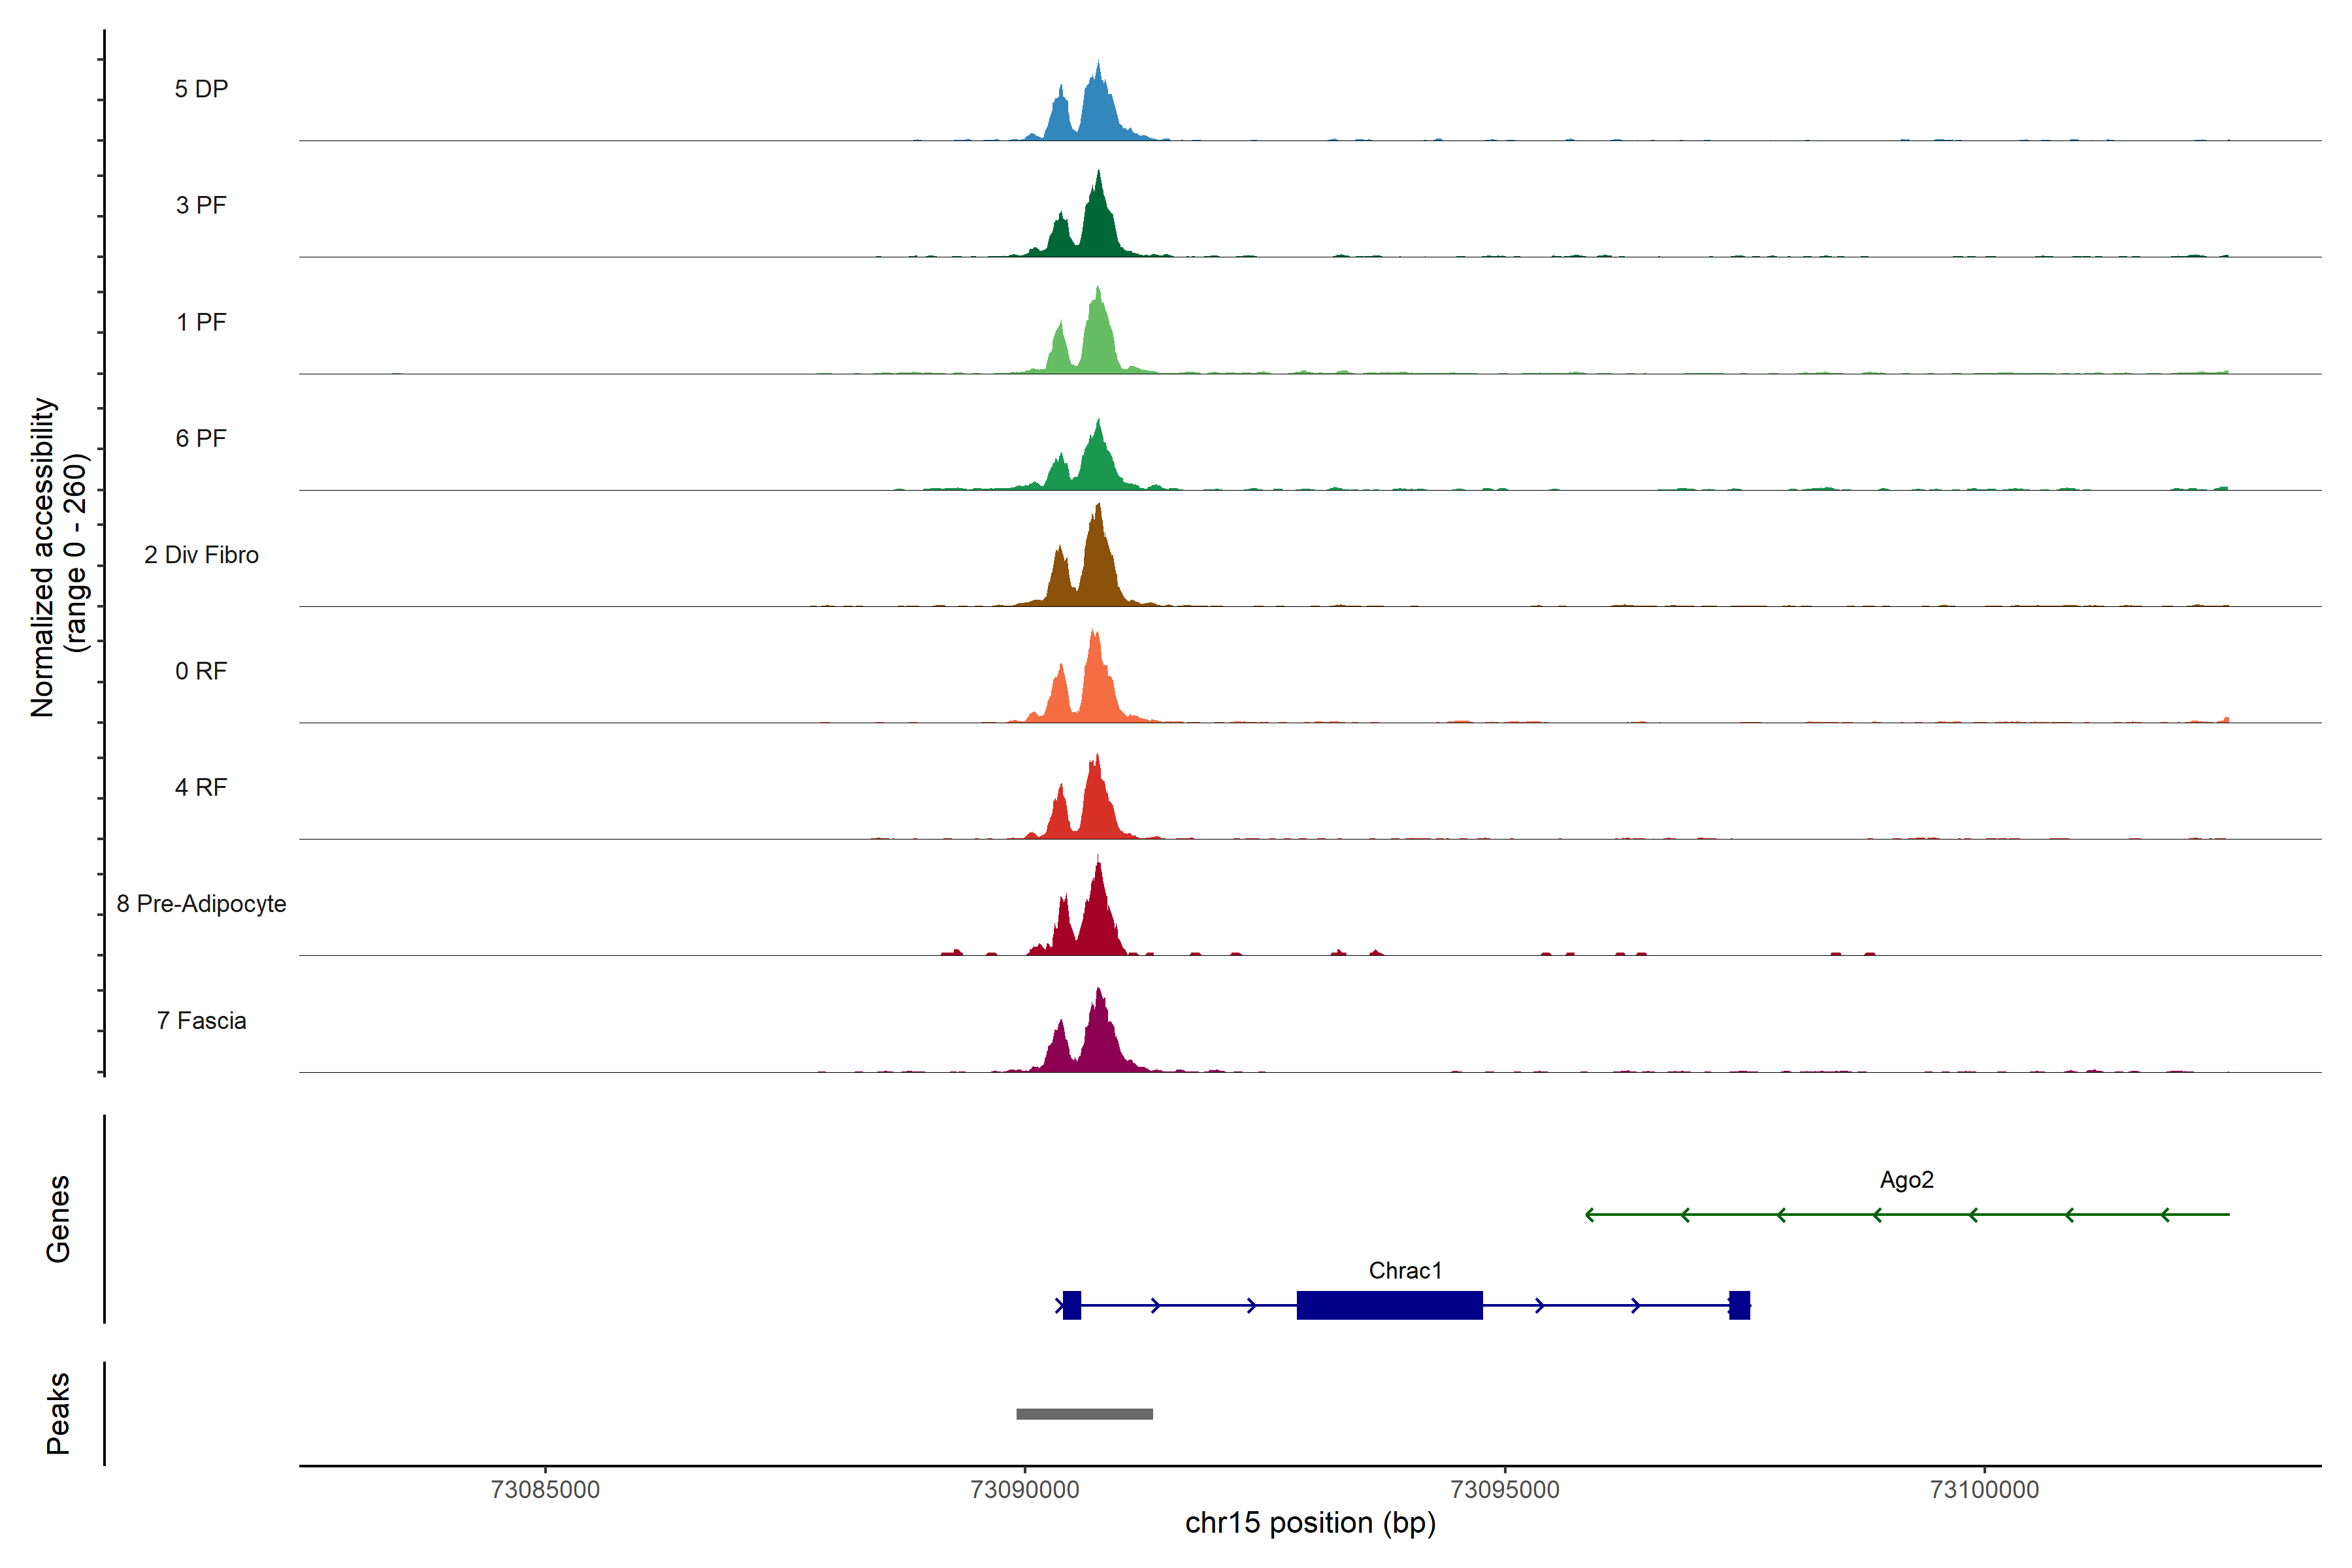This screenshot has width=2352, height=1568.
Task: Click the Ago2 gene label
Action: click(1906, 1180)
